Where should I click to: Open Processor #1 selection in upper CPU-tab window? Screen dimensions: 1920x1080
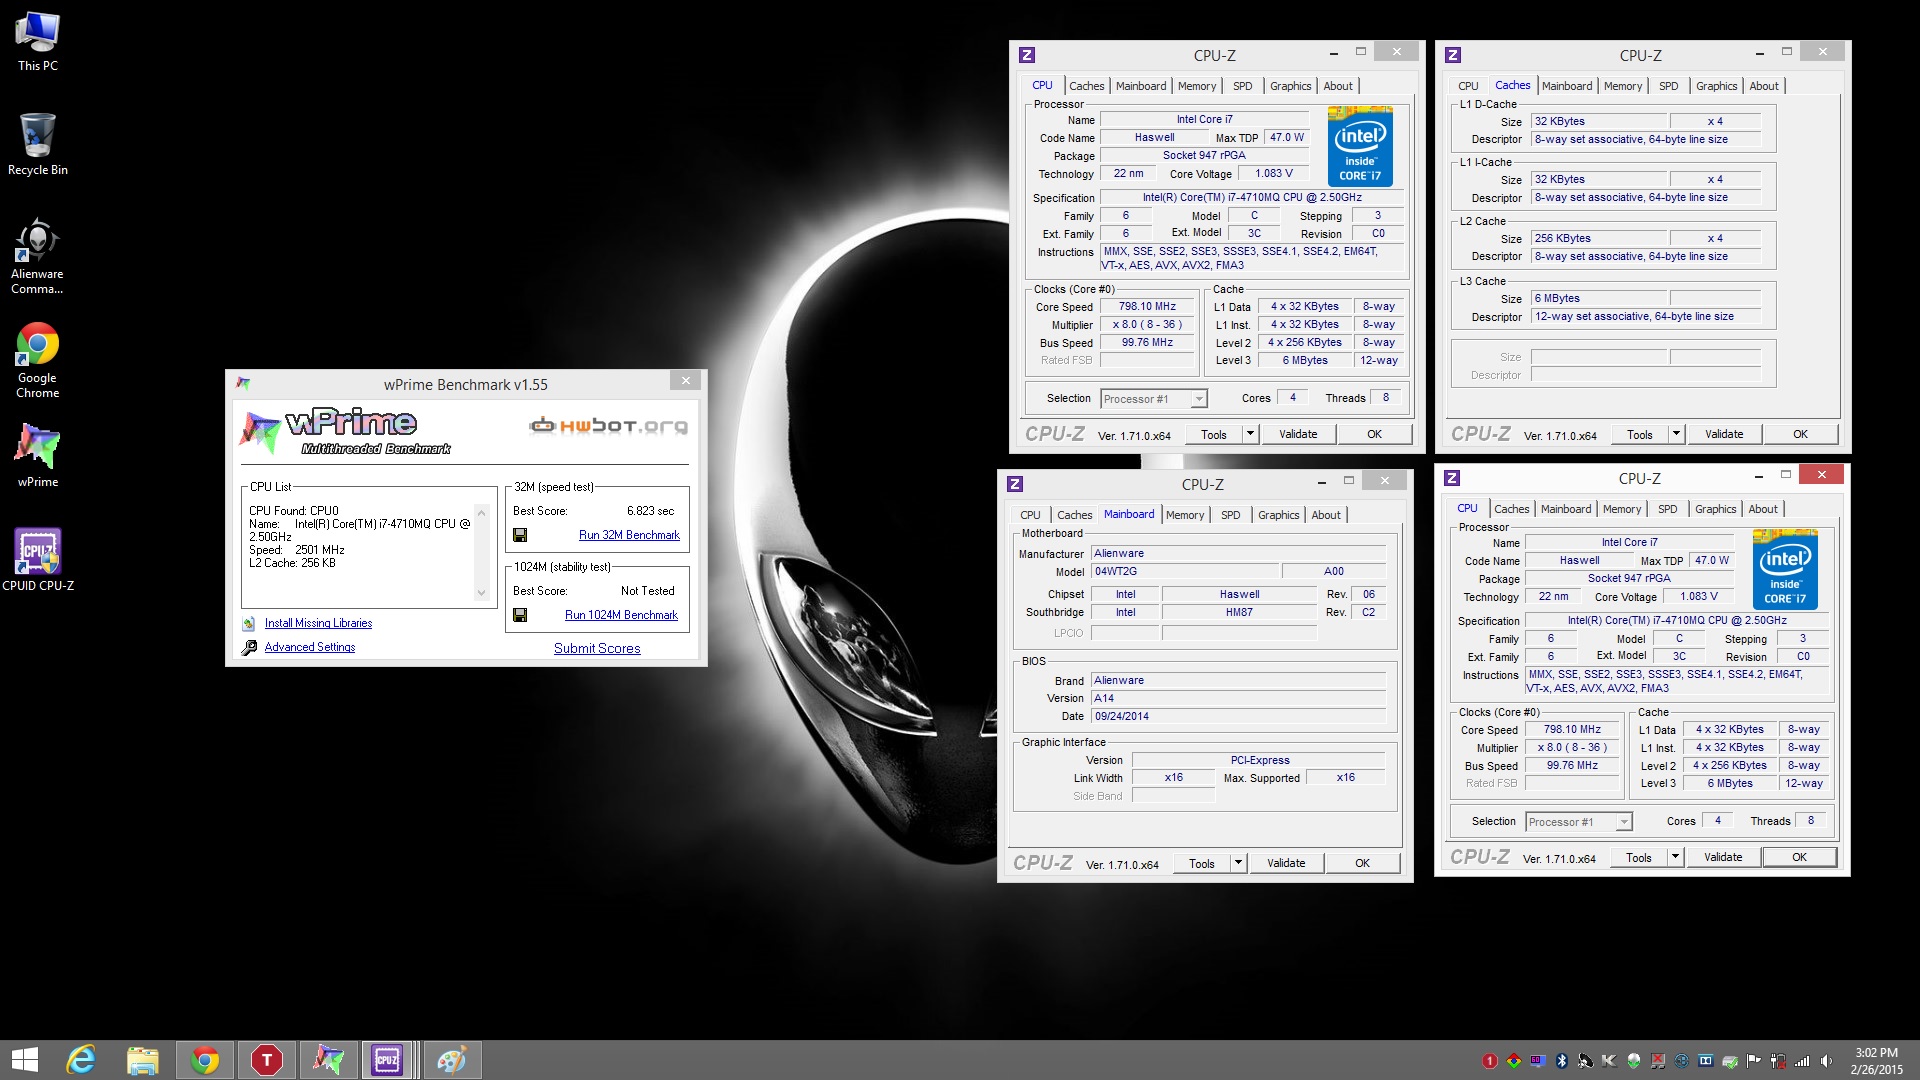pos(1154,399)
